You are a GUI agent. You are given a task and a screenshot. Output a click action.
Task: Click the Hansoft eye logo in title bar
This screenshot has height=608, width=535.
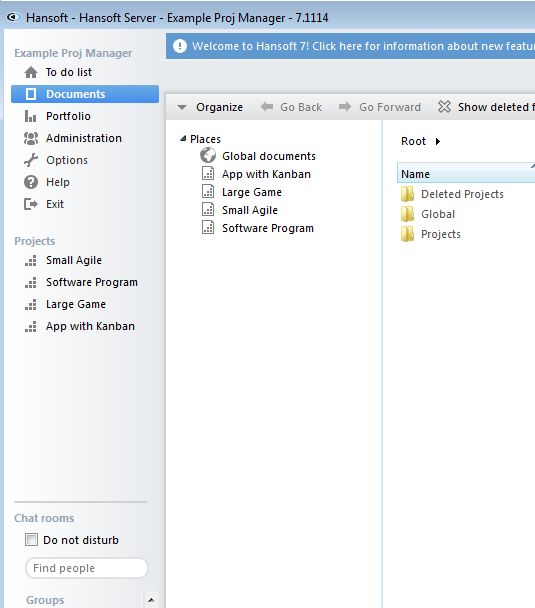13,17
